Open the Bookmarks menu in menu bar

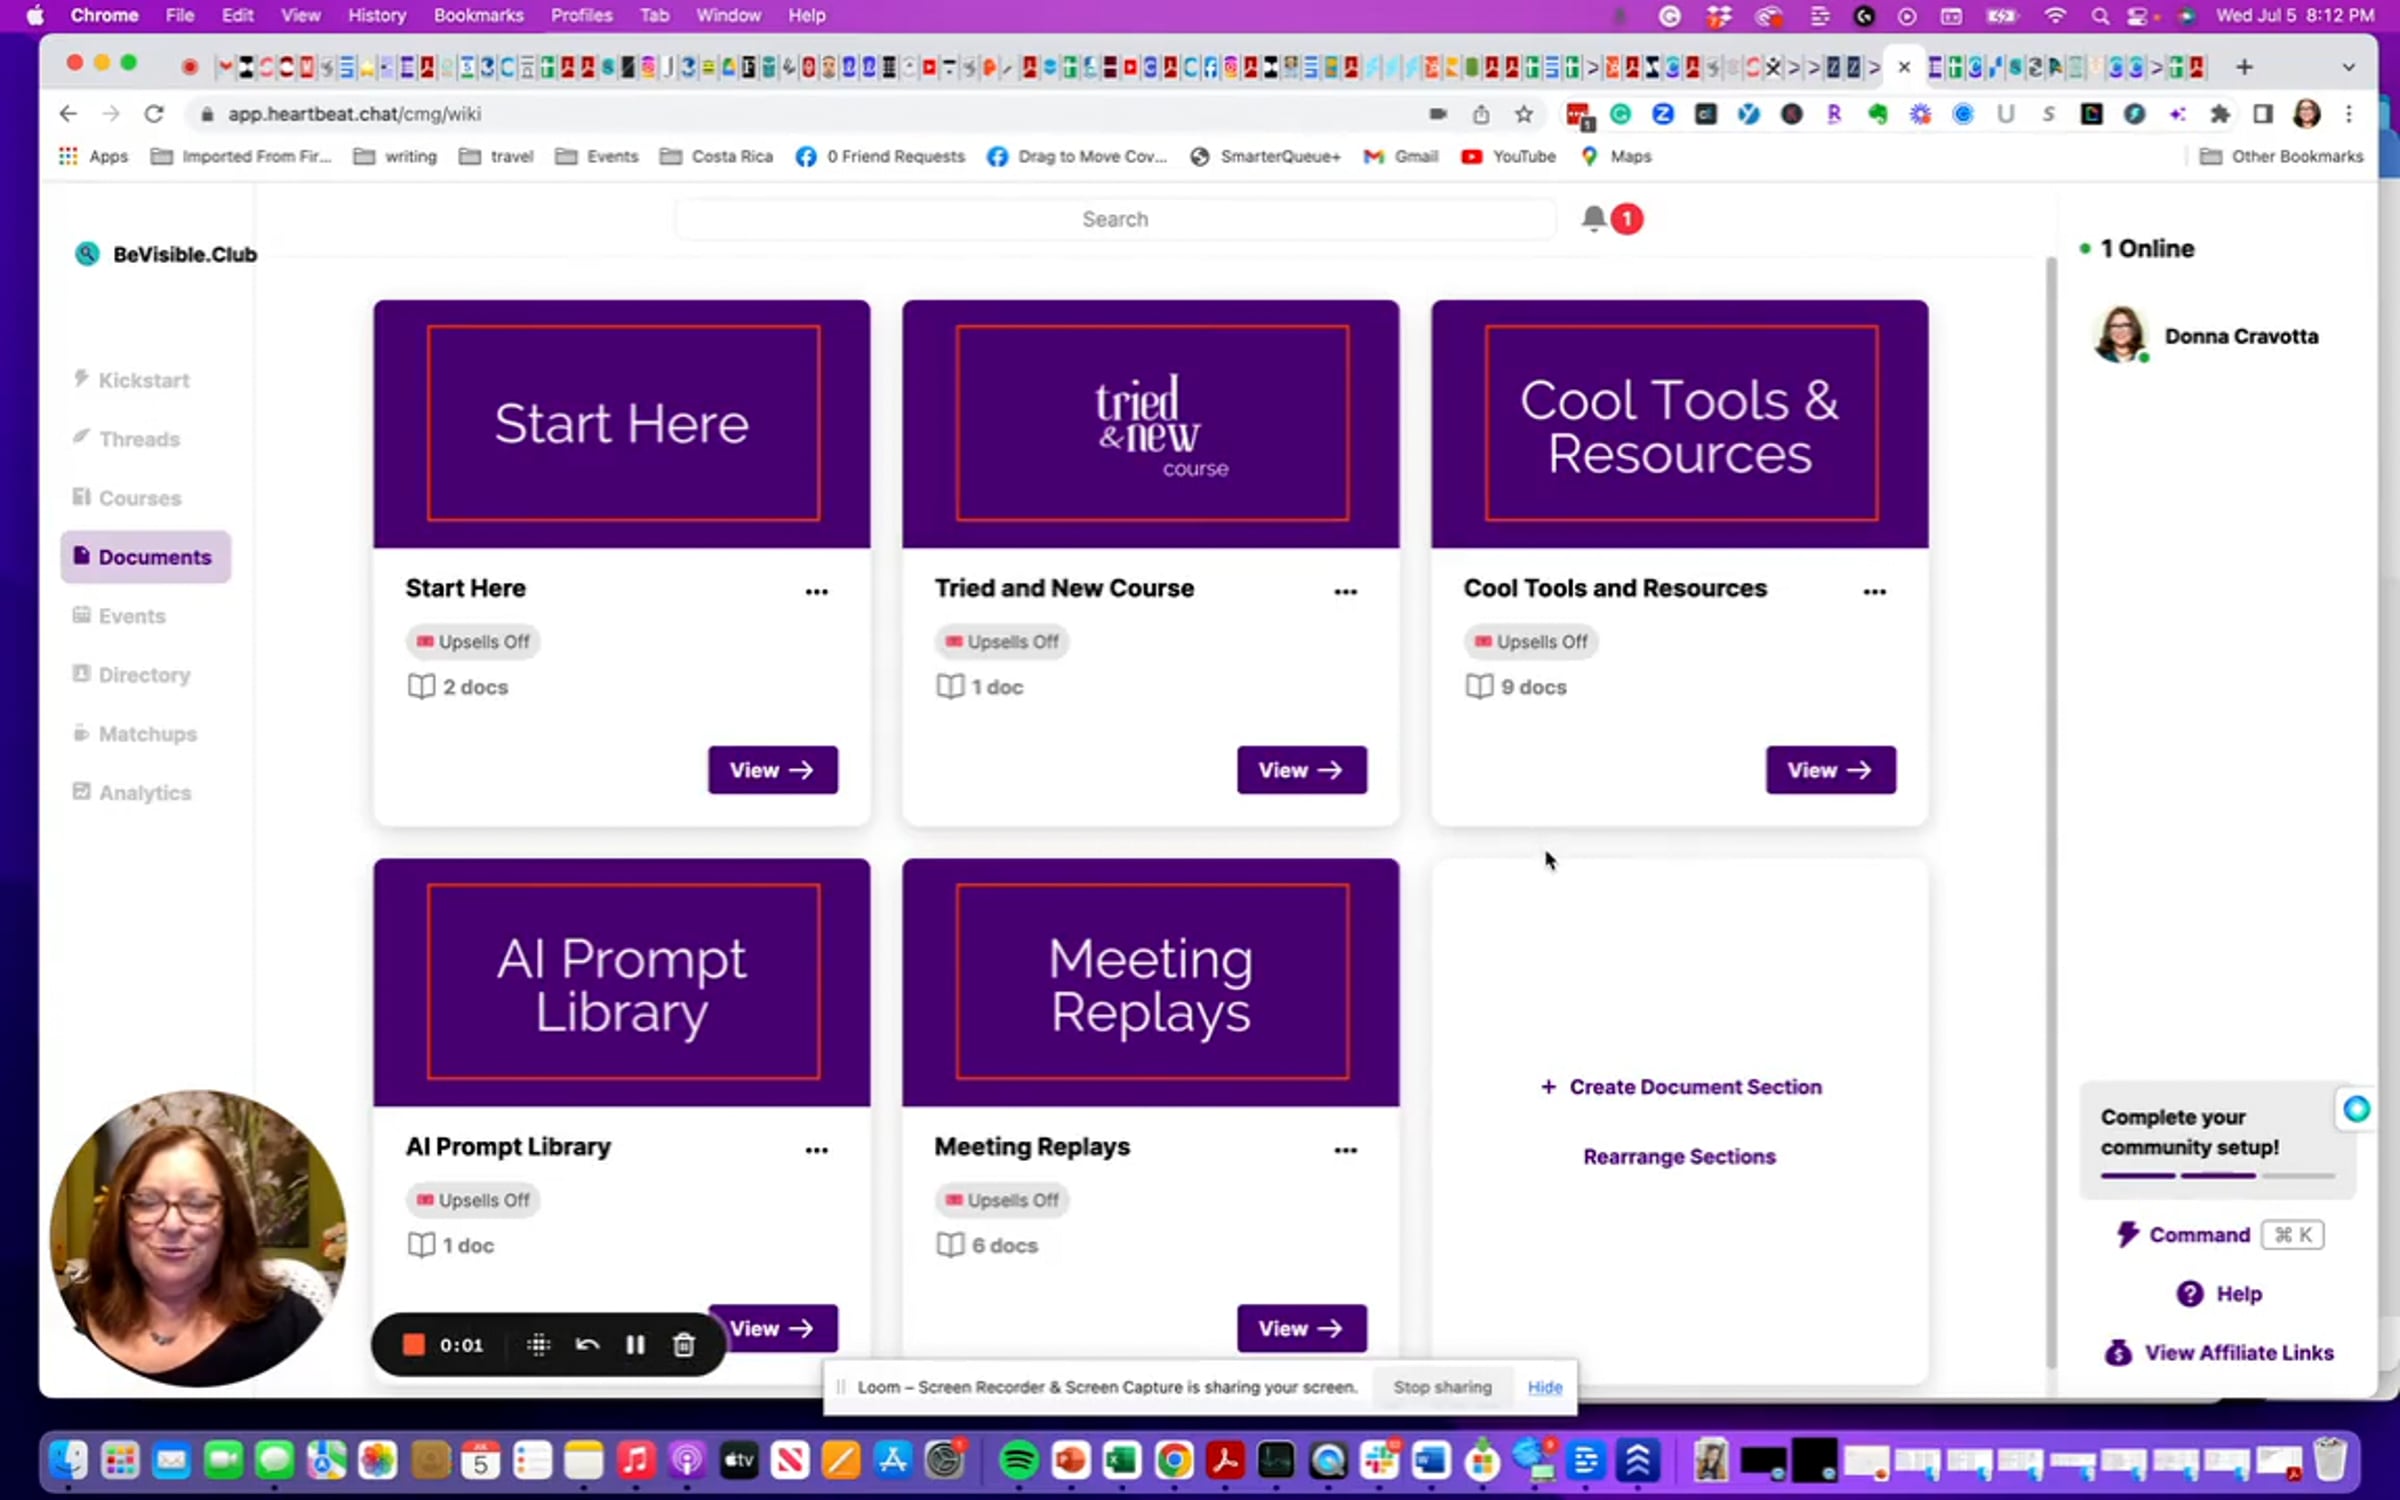tap(478, 15)
